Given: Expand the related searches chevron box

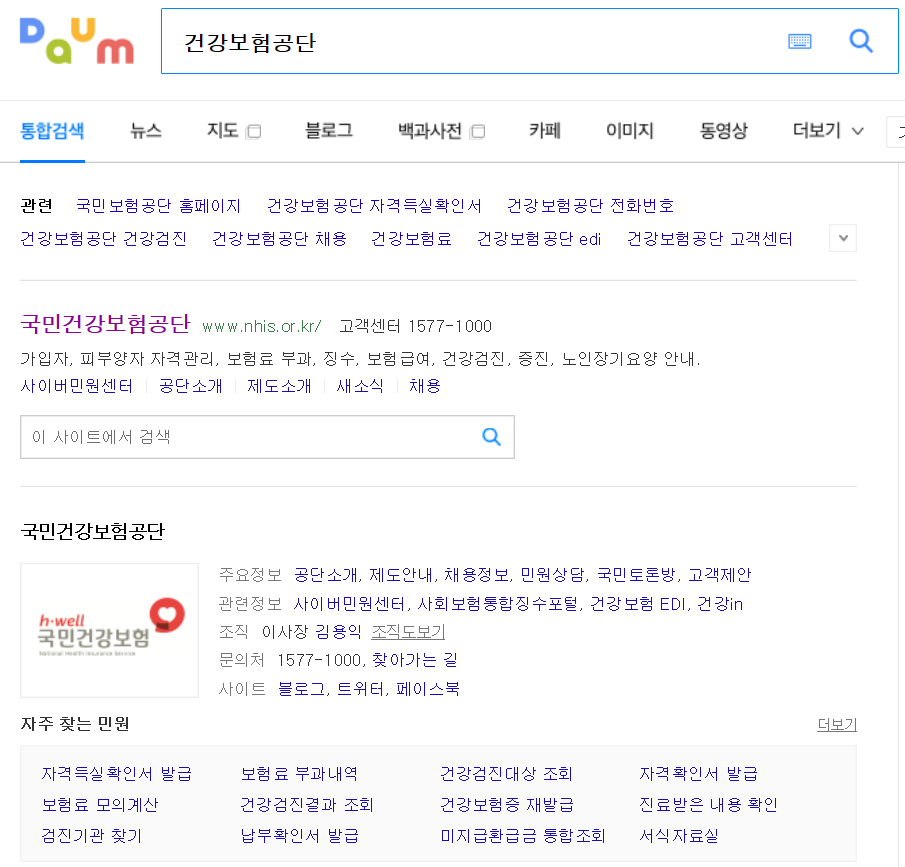Looking at the screenshot, I should coord(843,238).
